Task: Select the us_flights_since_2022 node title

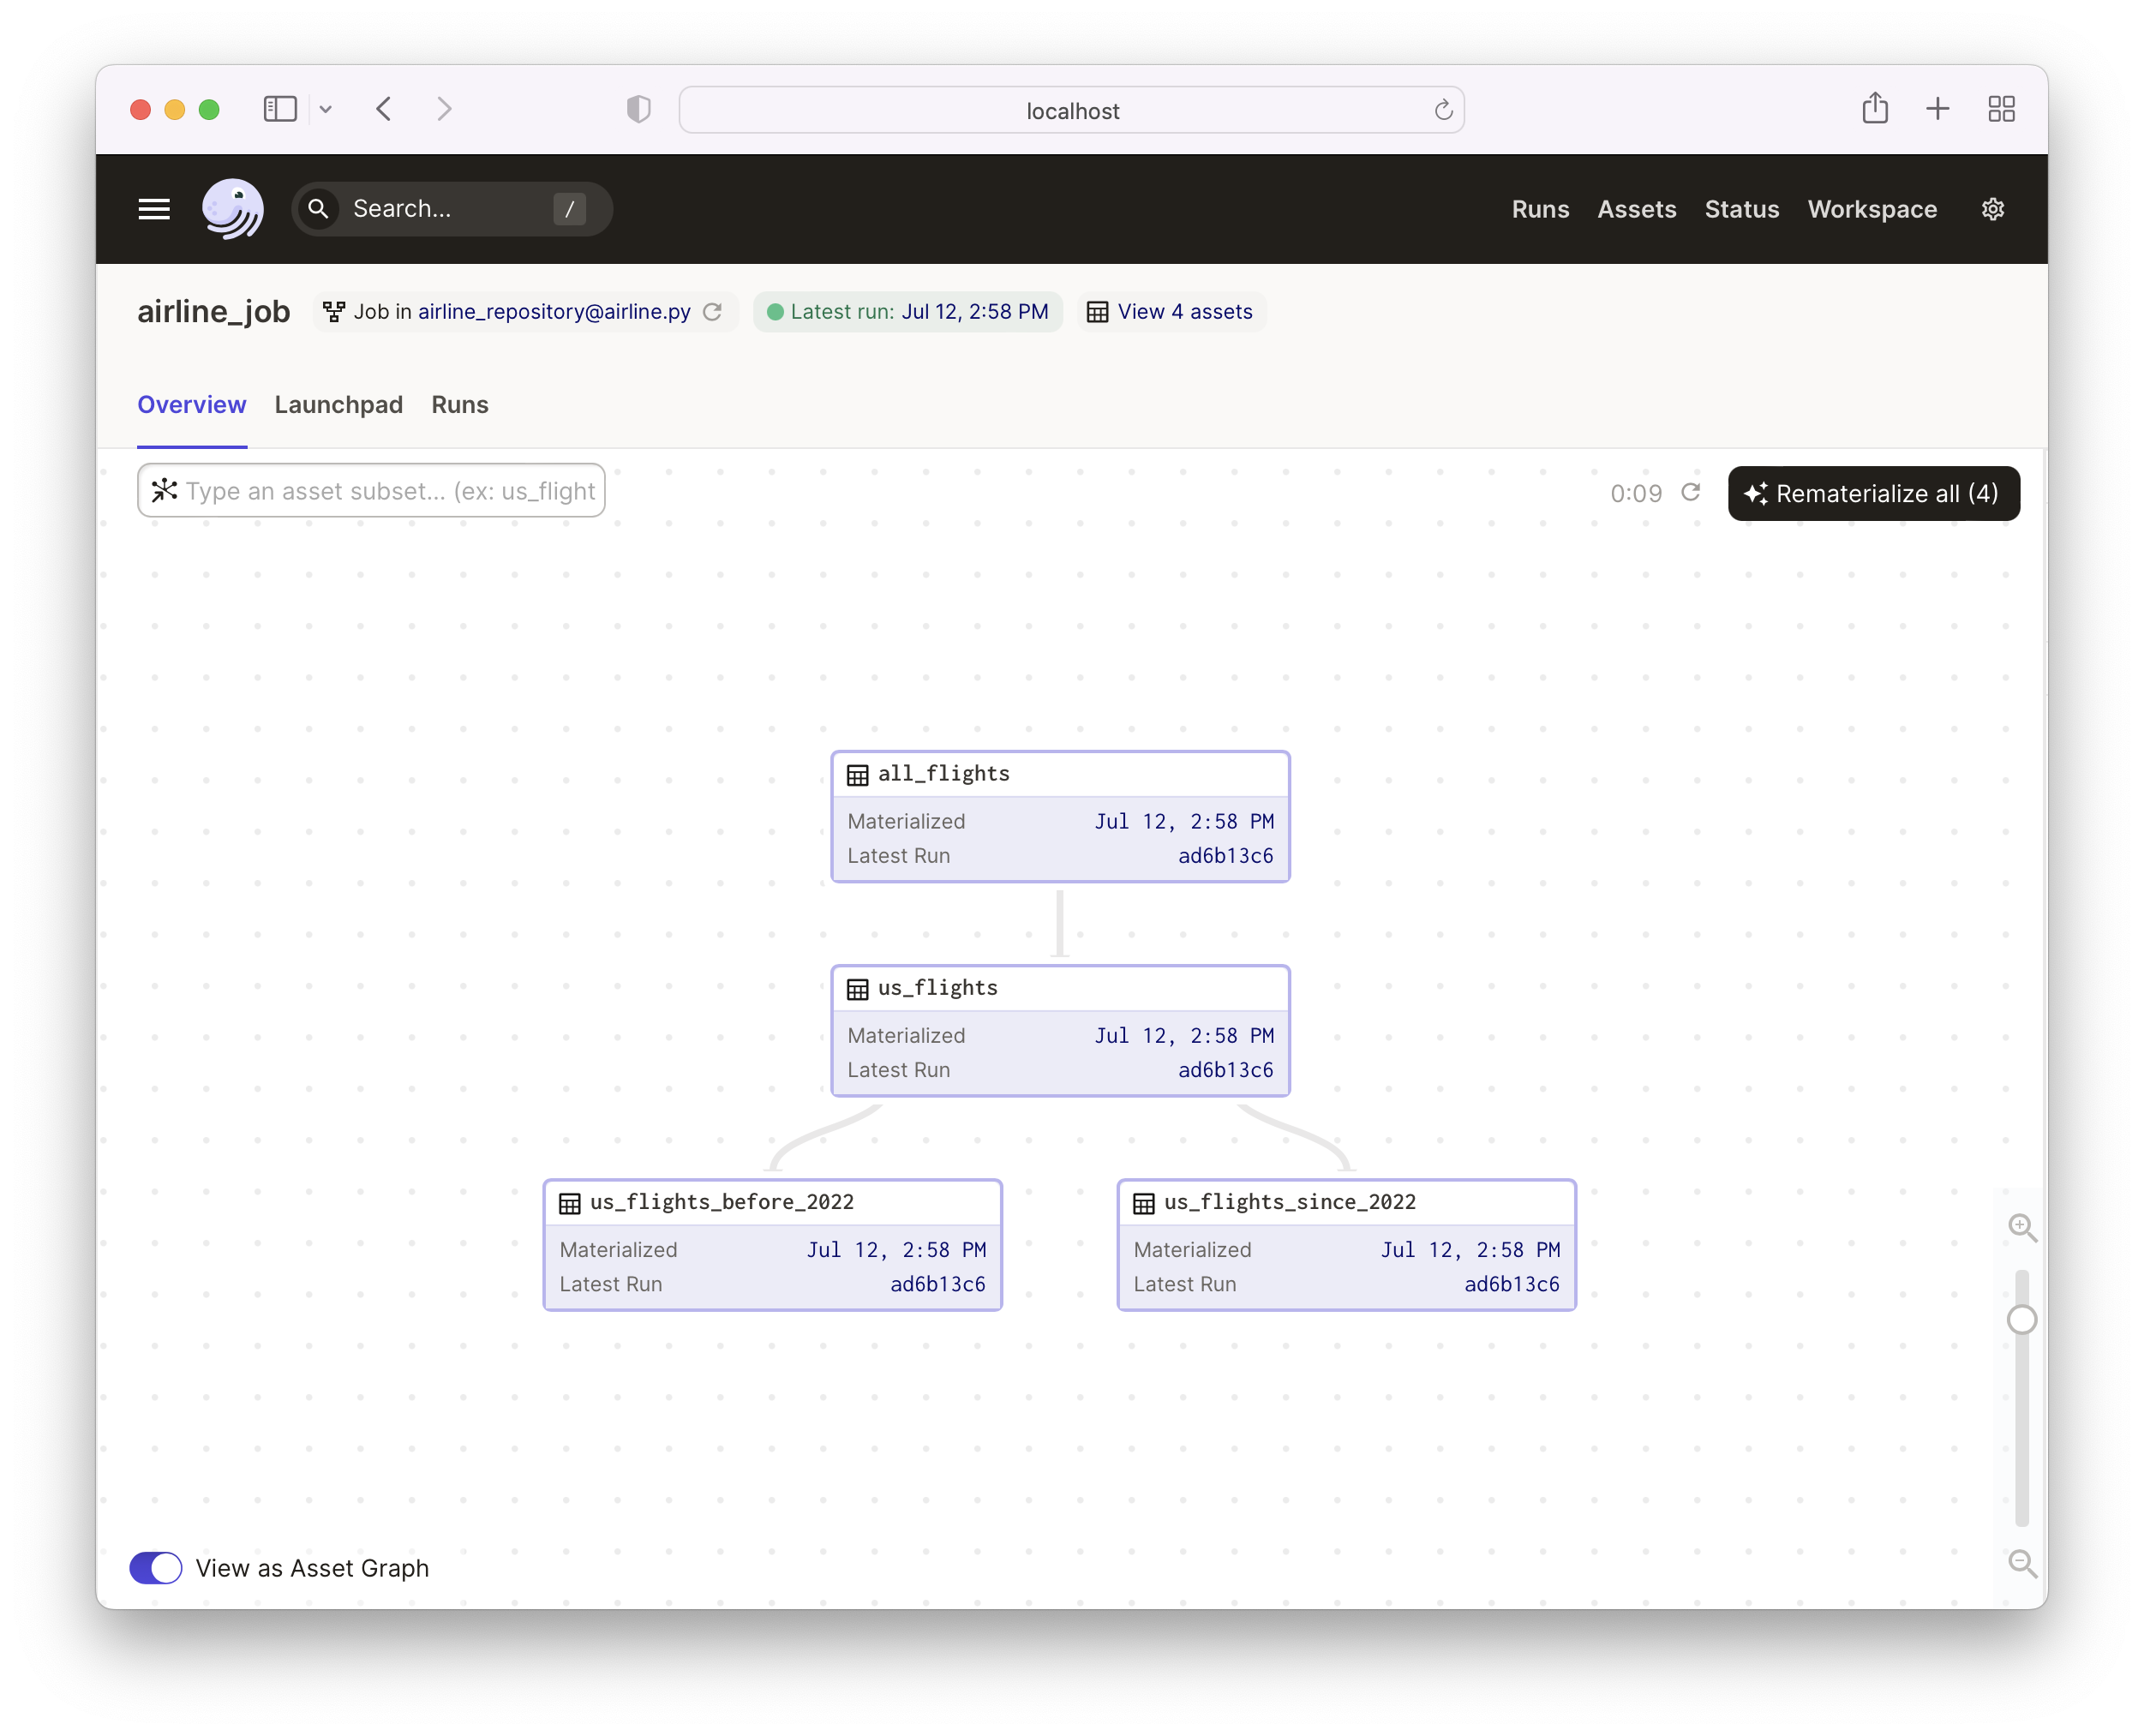Action: click(x=1289, y=1202)
